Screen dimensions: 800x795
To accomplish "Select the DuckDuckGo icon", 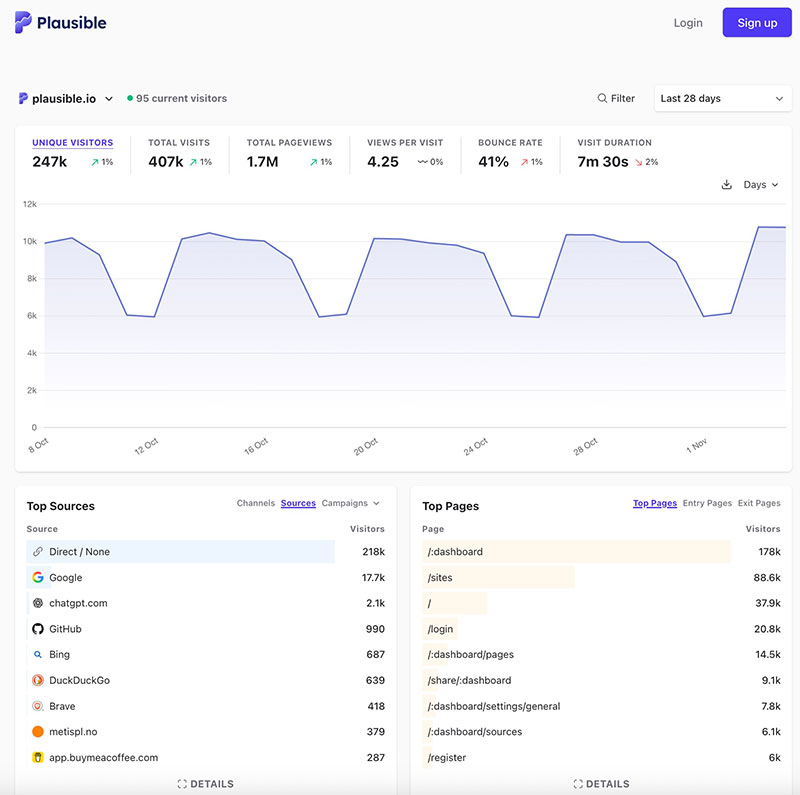I will pyautogui.click(x=37, y=680).
